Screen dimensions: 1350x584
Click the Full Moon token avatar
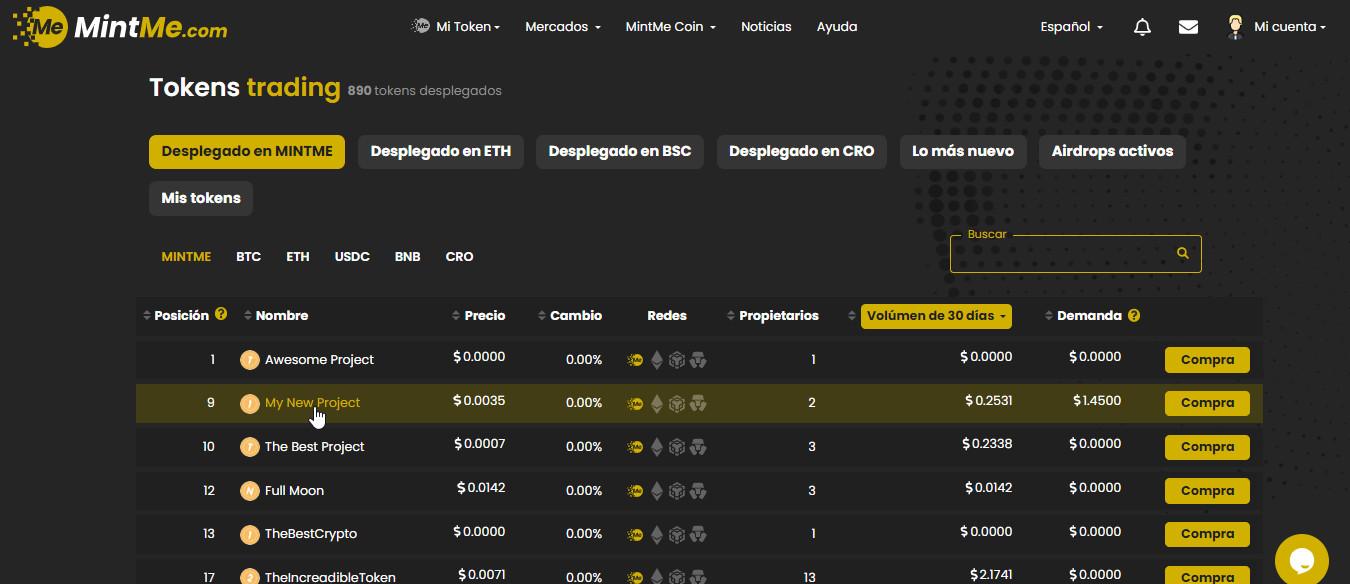250,491
